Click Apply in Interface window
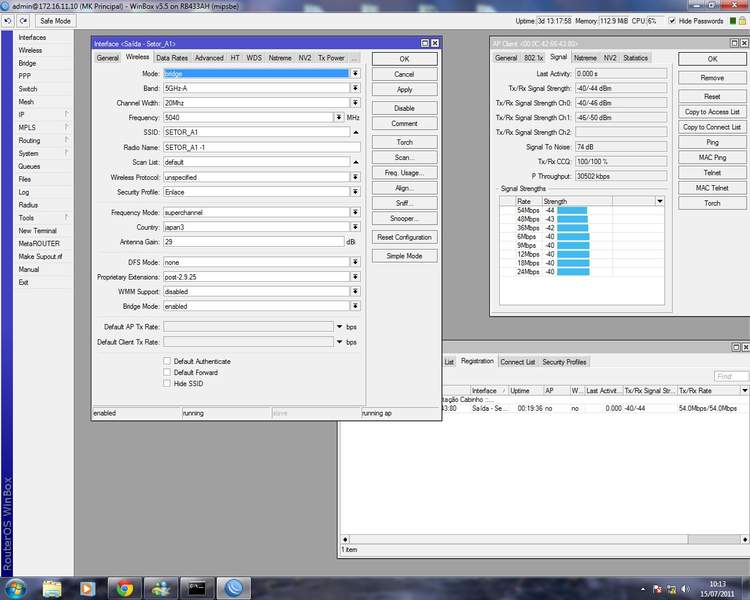Image resolution: width=750 pixels, height=600 pixels. tap(404, 89)
